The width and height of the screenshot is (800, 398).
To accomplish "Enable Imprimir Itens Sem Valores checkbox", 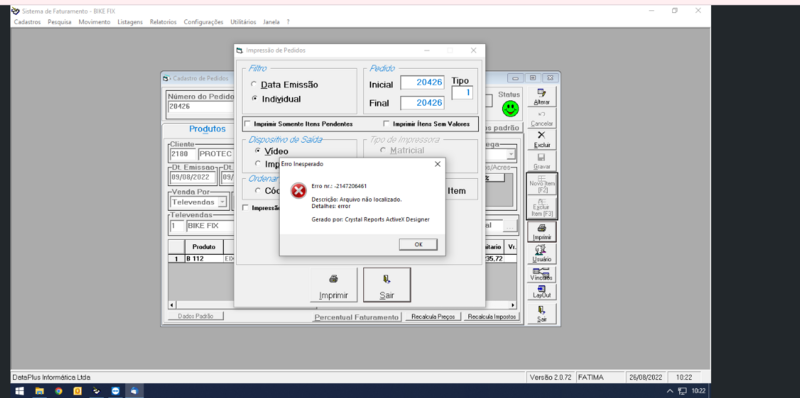I will tap(386, 123).
